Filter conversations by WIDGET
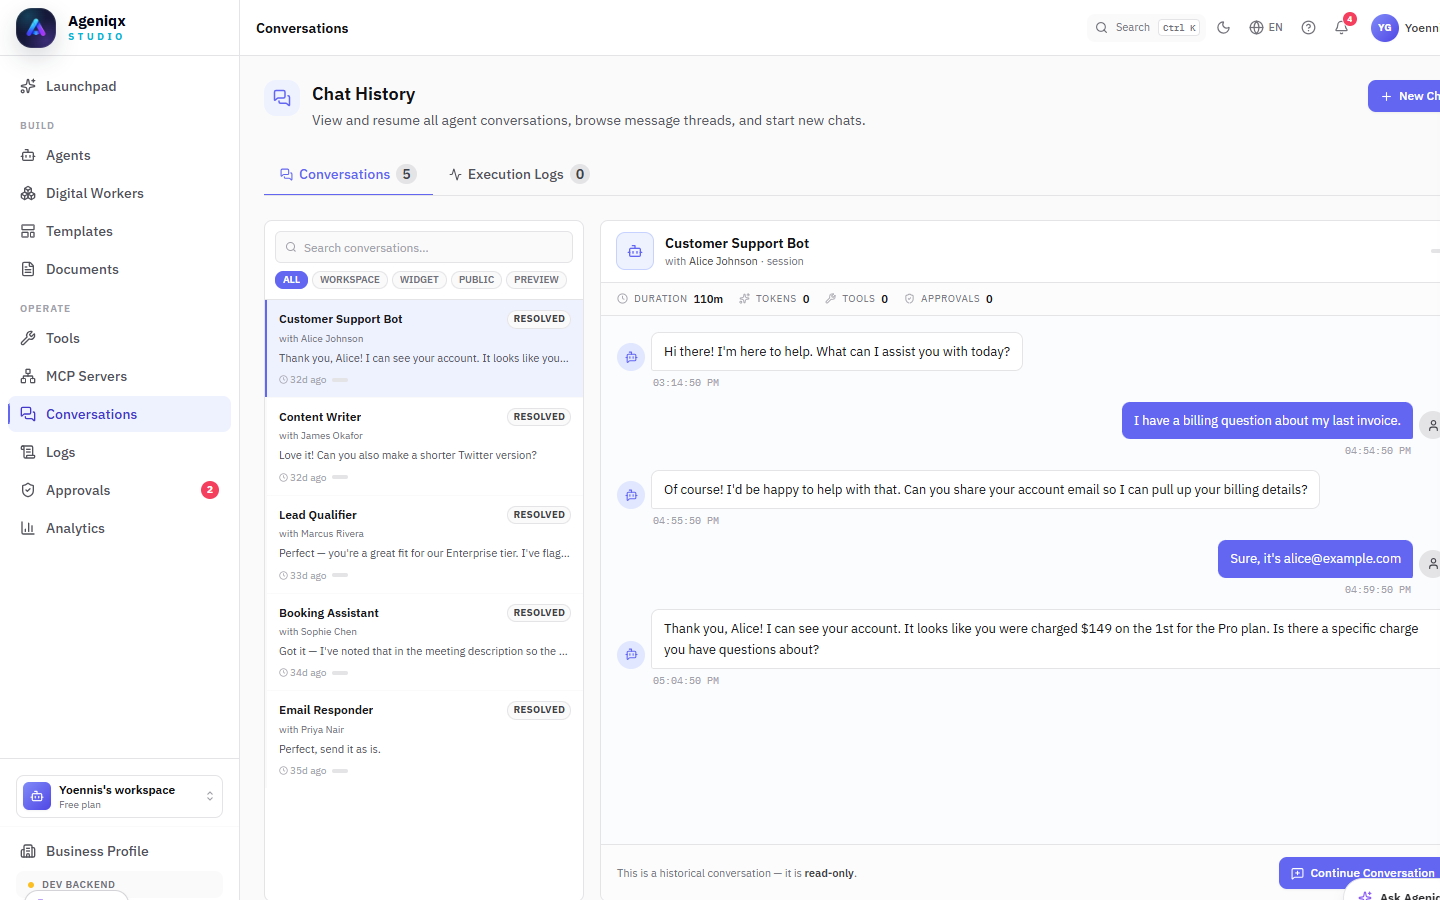This screenshot has width=1440, height=900. click(419, 280)
